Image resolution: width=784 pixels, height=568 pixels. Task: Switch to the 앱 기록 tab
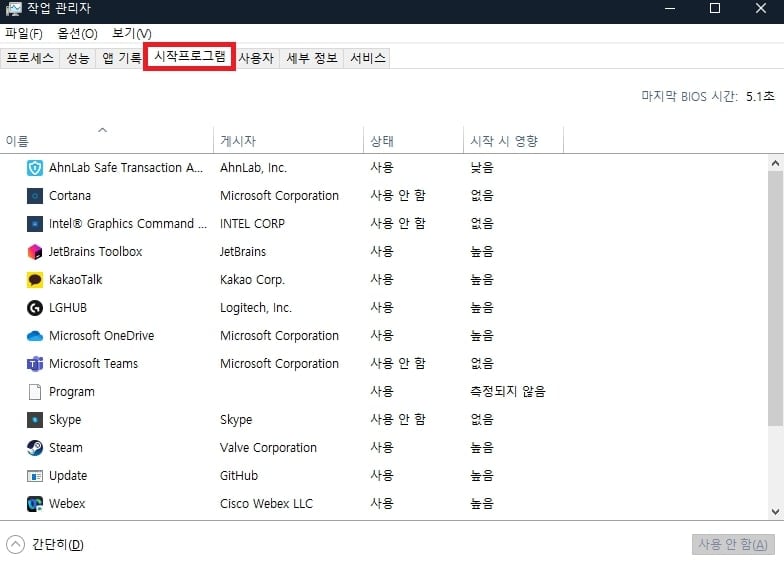click(x=122, y=58)
